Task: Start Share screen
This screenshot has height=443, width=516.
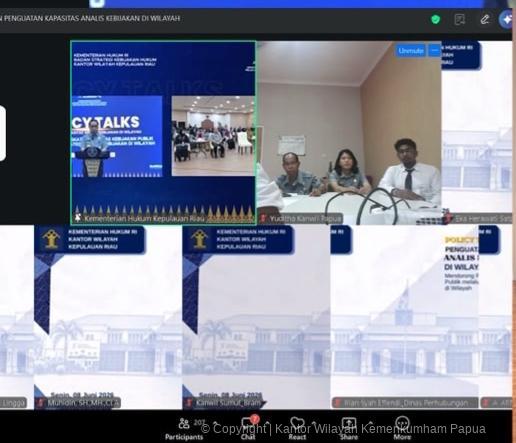Action: [349, 429]
